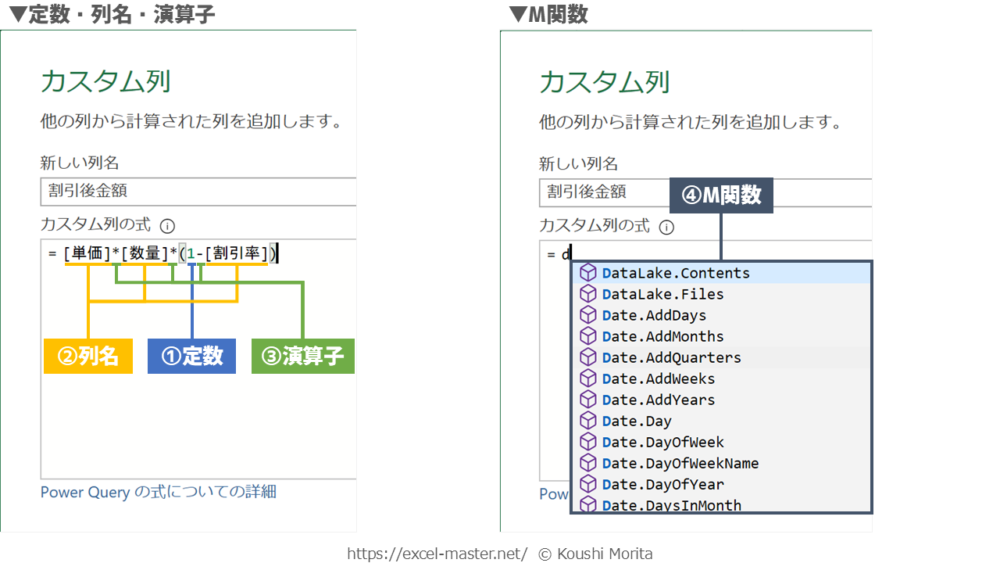Image resolution: width=1000 pixels, height=563 pixels.
Task: Pick Date.AddWeeks from the function suggestions
Action: click(658, 378)
